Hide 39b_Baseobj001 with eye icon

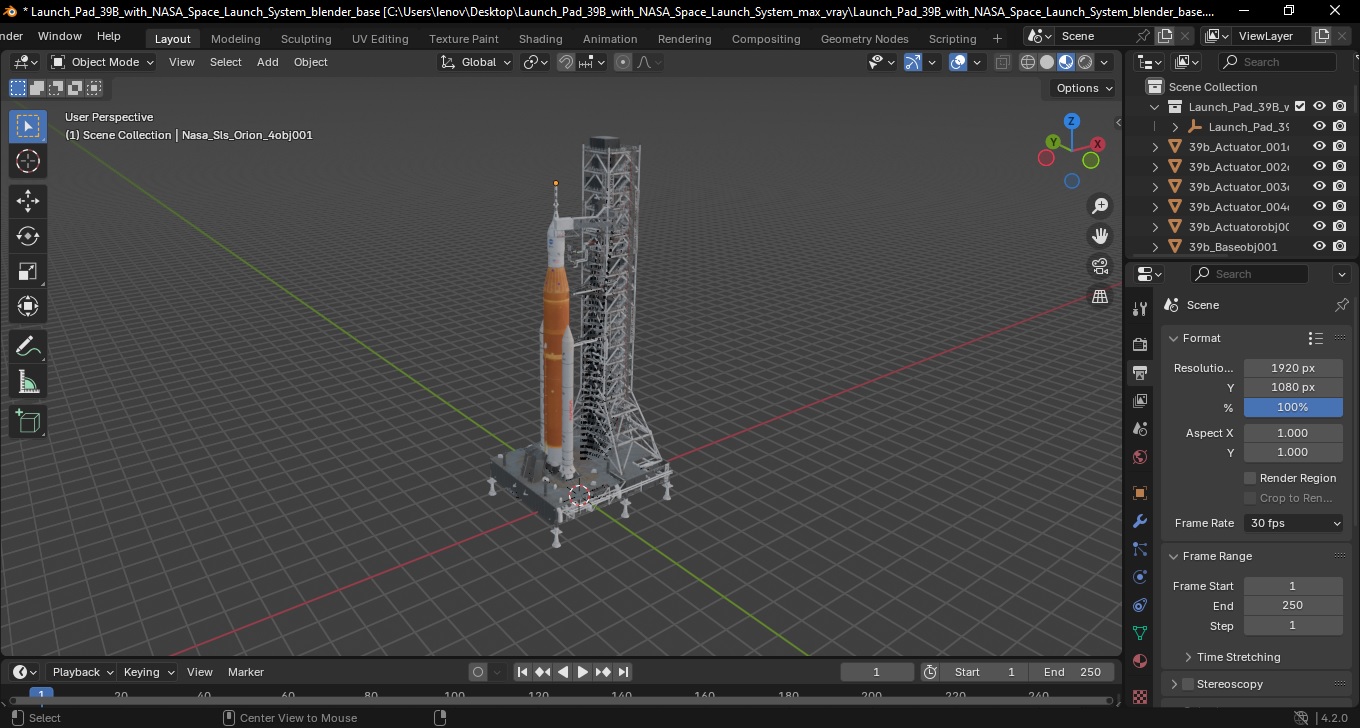(1320, 246)
